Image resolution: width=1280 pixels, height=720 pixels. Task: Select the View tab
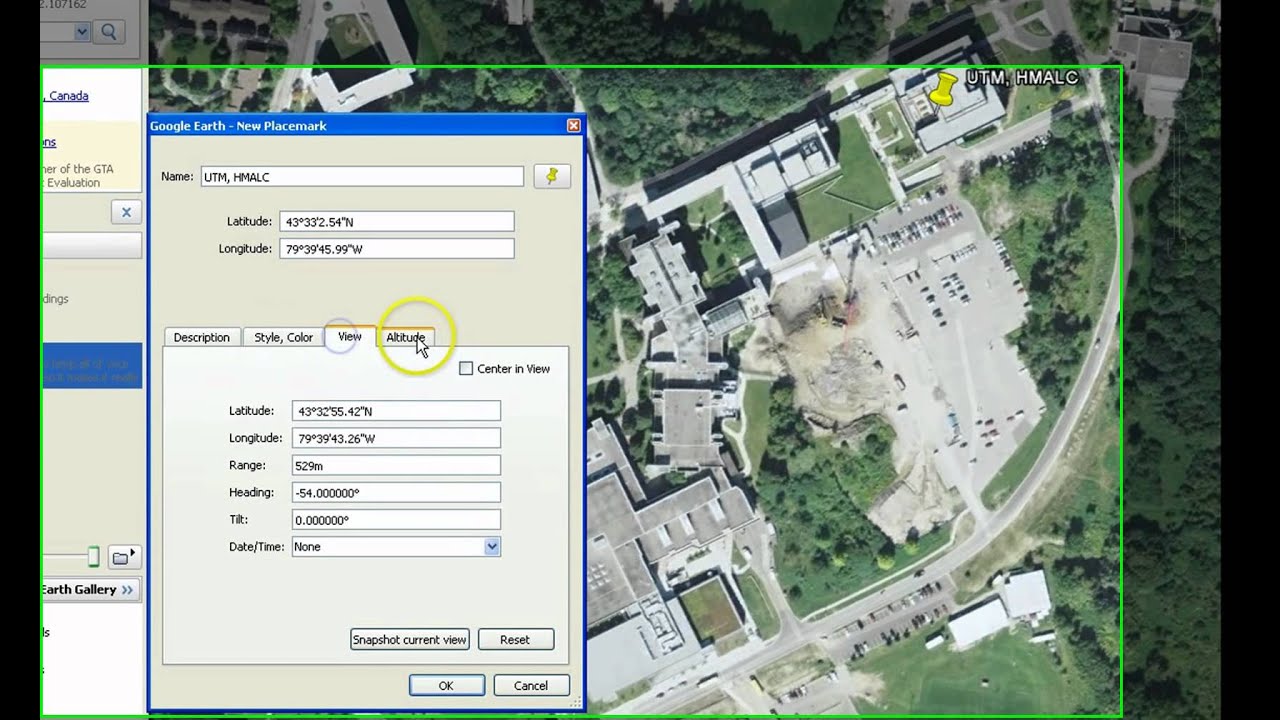pos(349,336)
